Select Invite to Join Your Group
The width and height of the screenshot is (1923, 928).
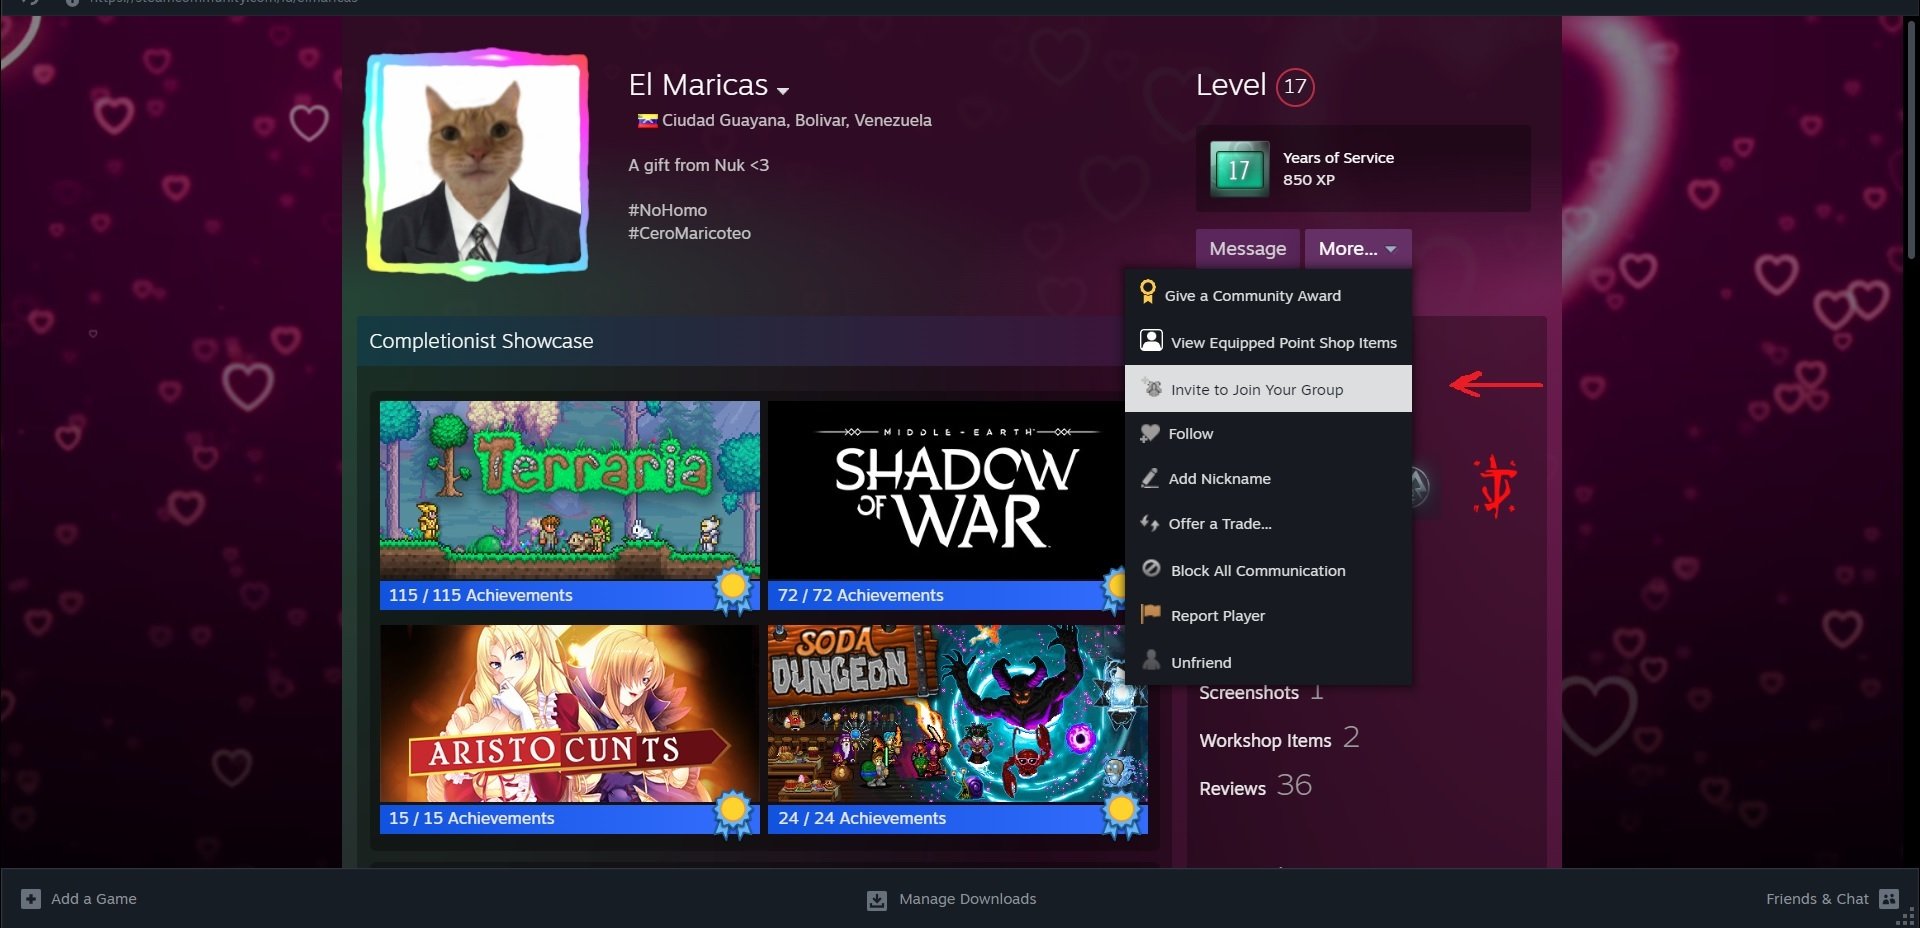pyautogui.click(x=1257, y=389)
